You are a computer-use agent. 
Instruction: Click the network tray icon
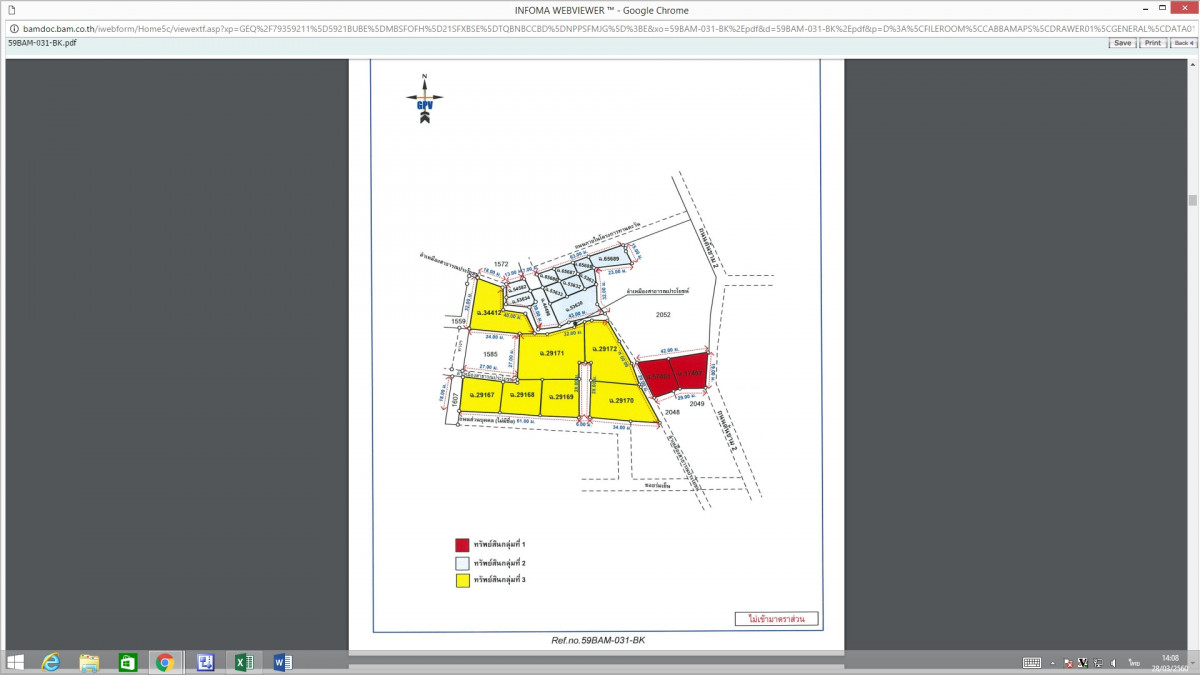tap(1098, 663)
